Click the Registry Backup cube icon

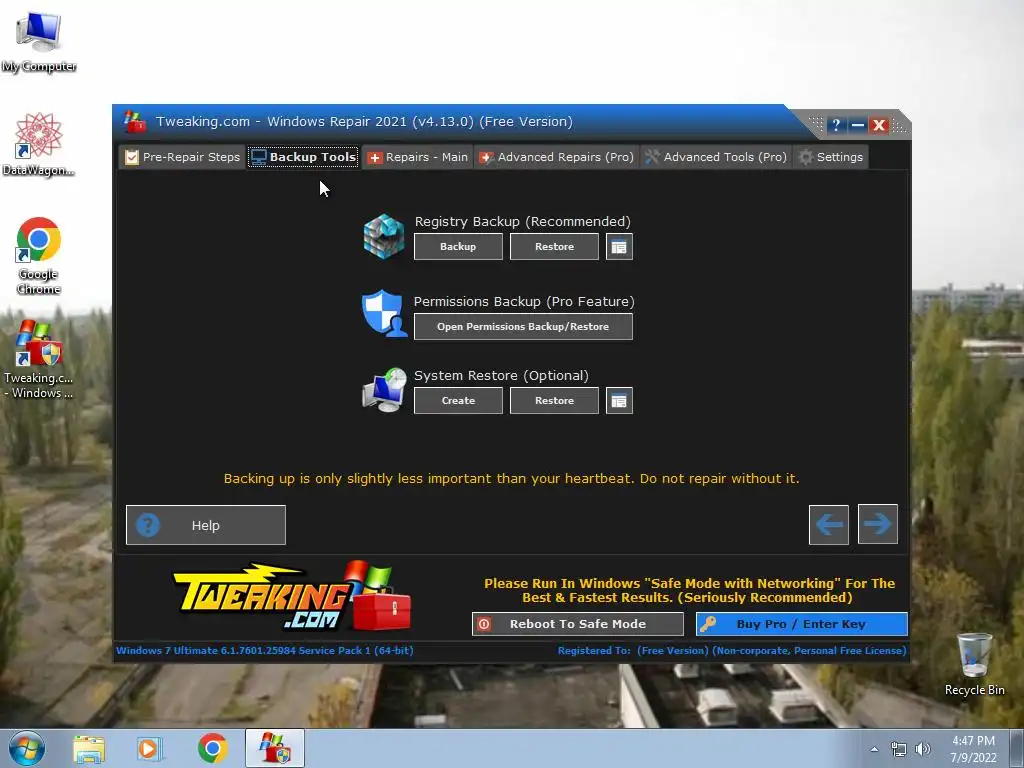[x=384, y=236]
